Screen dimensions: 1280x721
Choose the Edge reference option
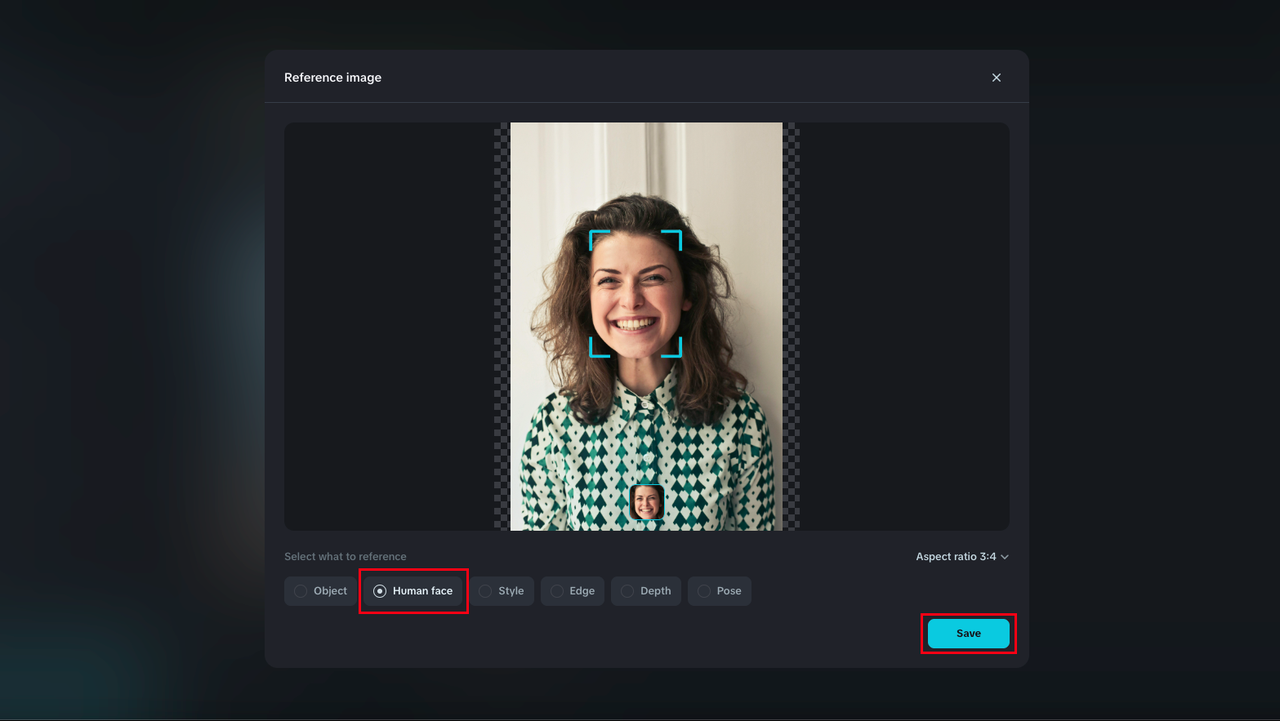[573, 591]
